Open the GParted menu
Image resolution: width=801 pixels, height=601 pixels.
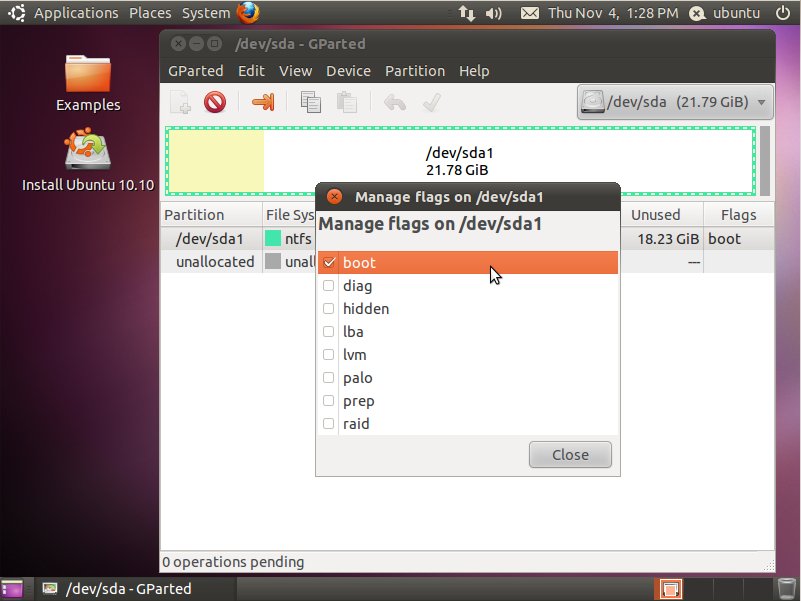coord(196,71)
